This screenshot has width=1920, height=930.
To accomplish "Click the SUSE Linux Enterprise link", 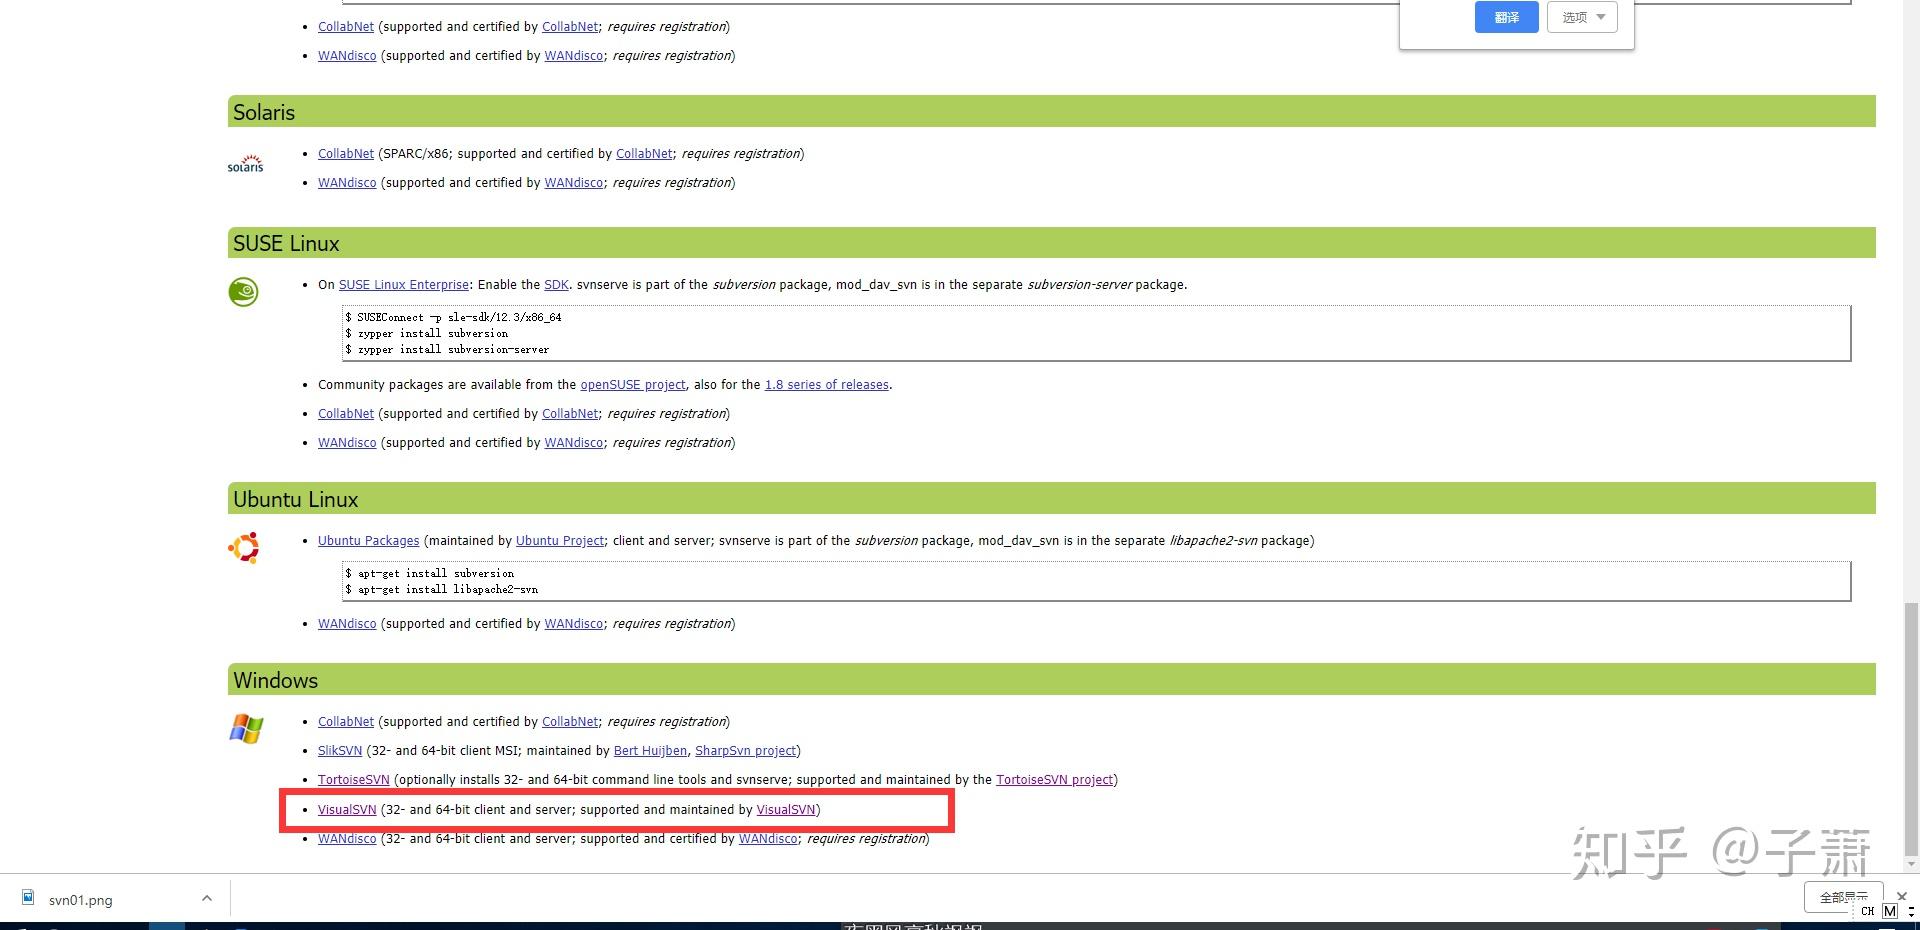I will pos(404,285).
